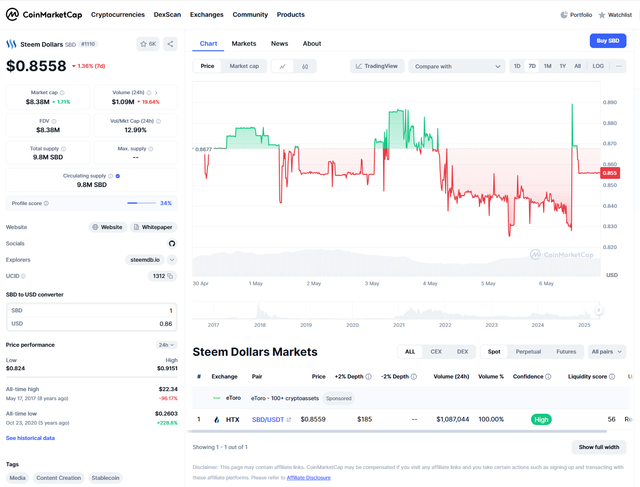Click the Market cap info icon
Image resolution: width=640 pixels, height=487 pixels.
[62, 93]
